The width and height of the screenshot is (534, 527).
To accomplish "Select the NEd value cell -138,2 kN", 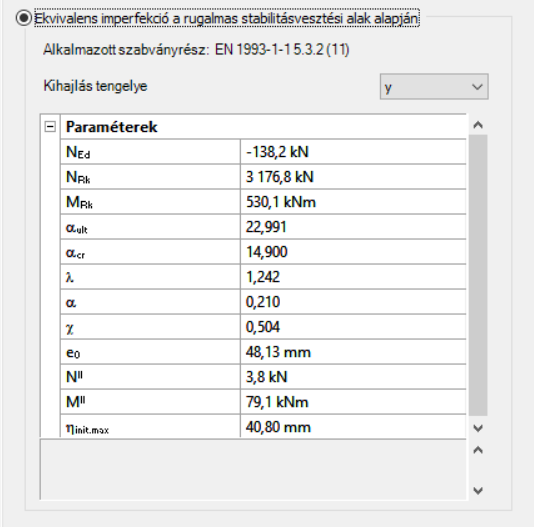I will [x=353, y=152].
